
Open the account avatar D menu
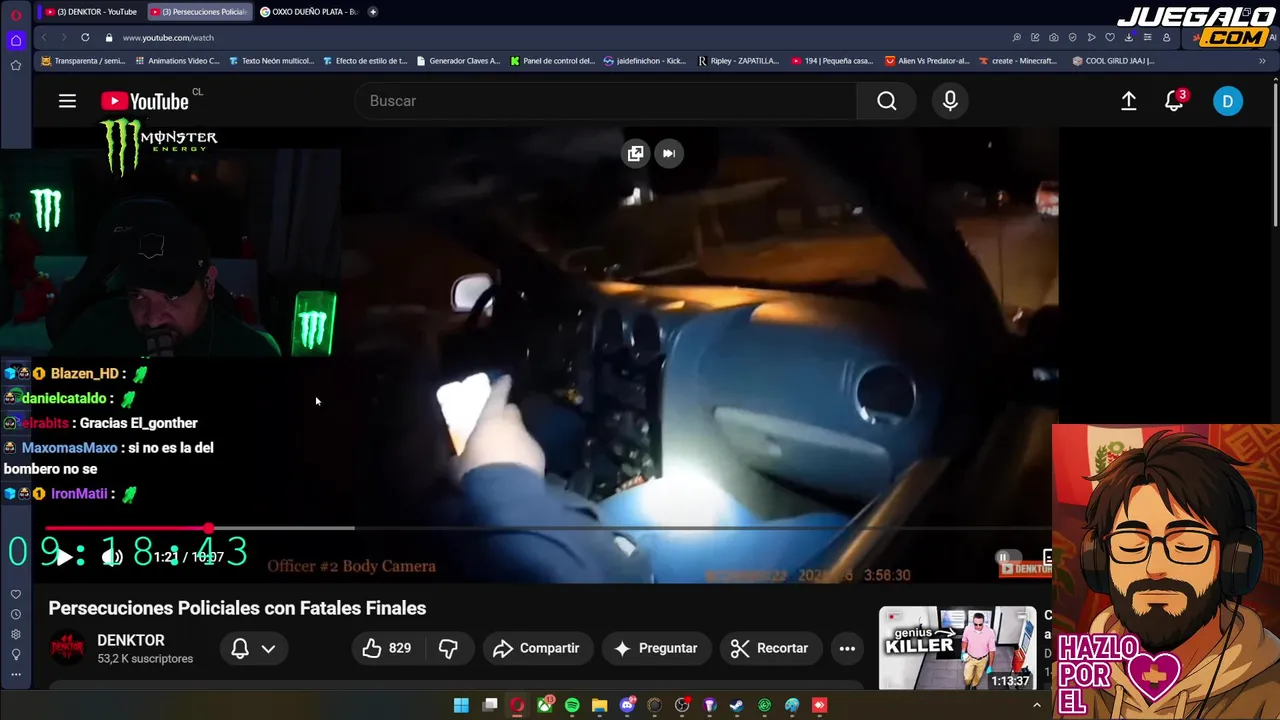1228,101
